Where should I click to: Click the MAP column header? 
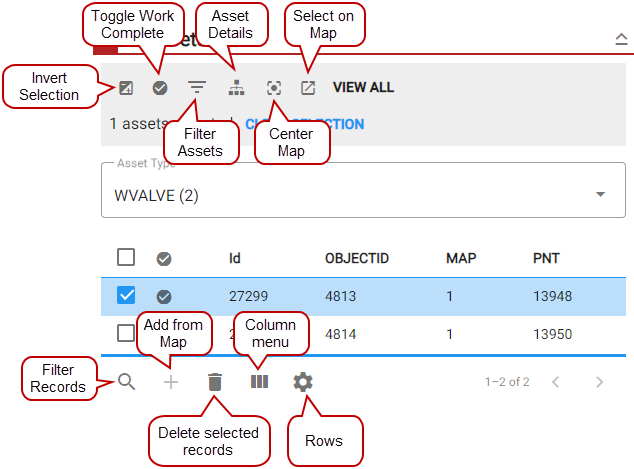[x=461, y=258]
